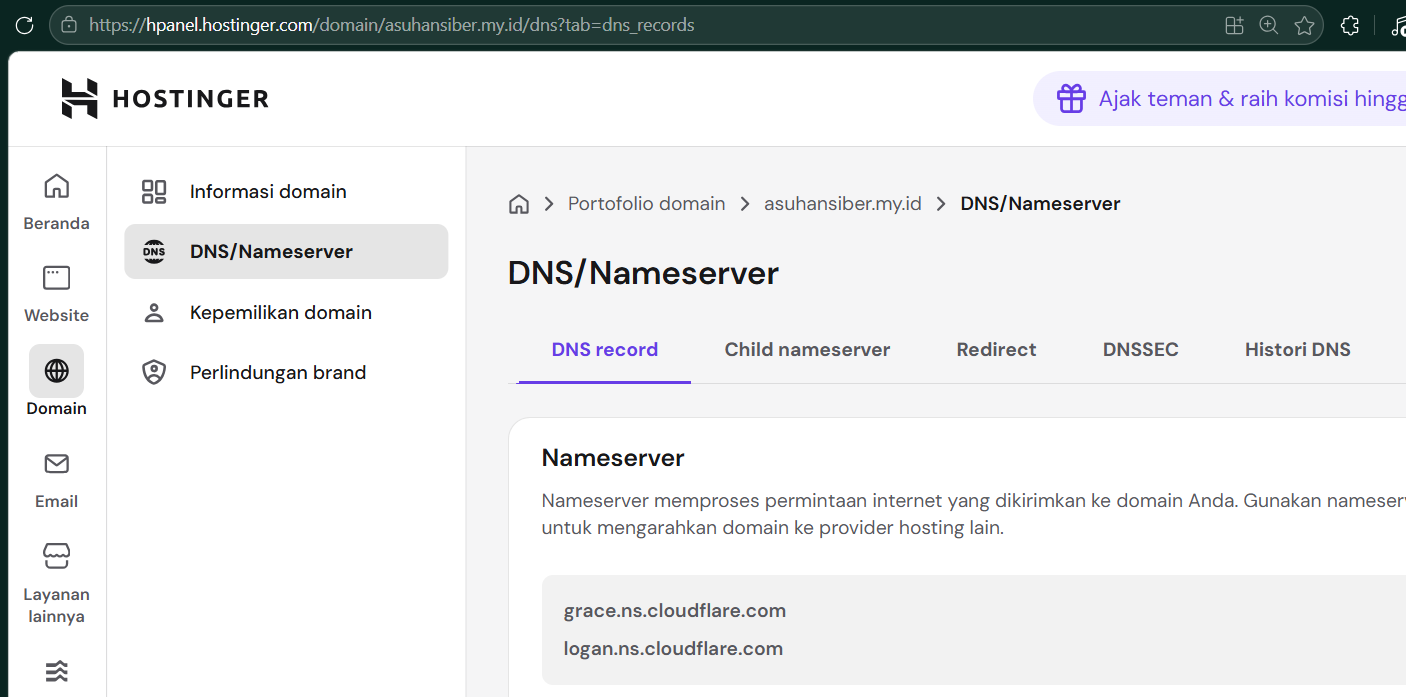Switch to the Redirect tab
This screenshot has height=697, width=1406.
pos(996,350)
